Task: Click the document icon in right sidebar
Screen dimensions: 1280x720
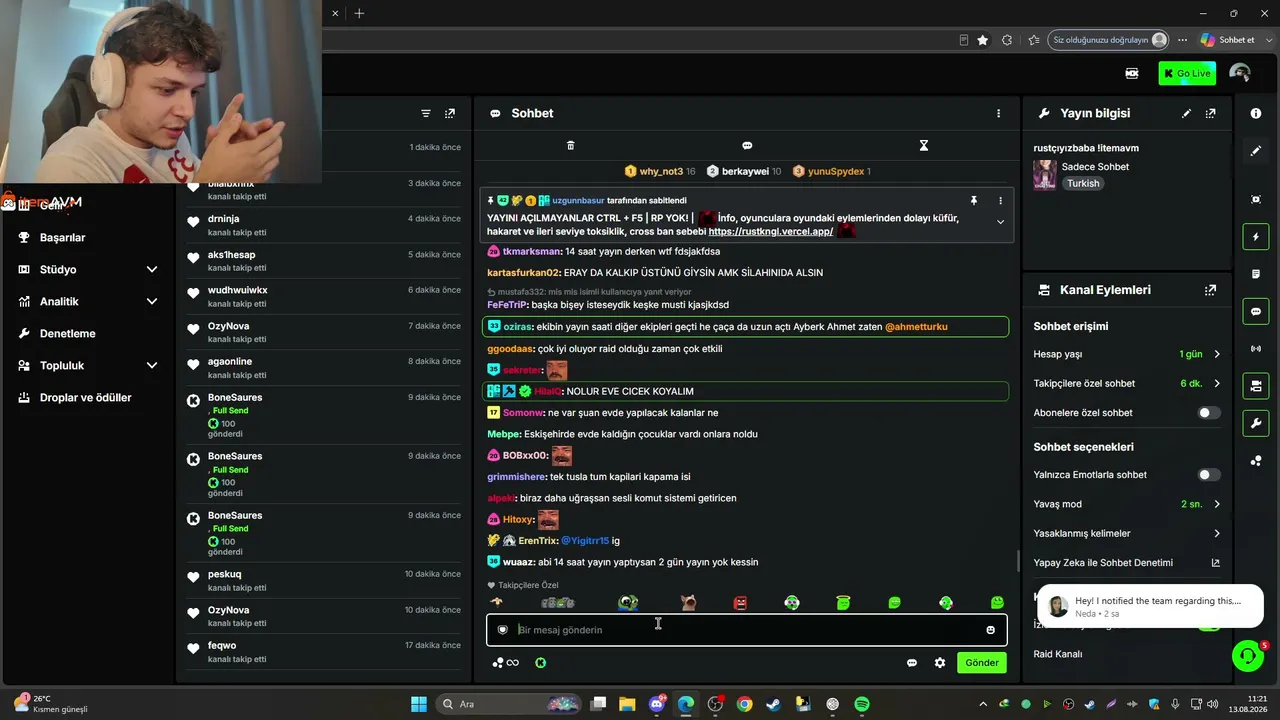Action: point(1256,274)
